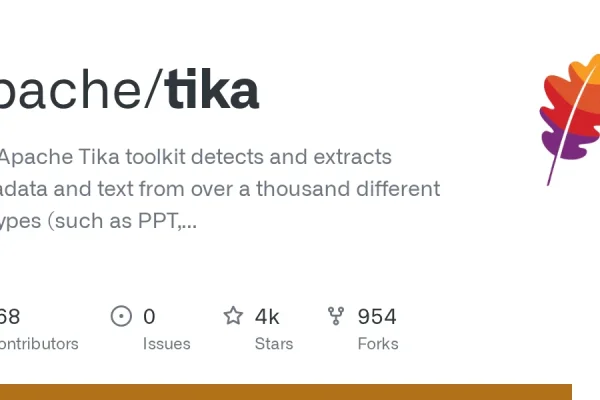This screenshot has height=400, width=600.
Task: Select the 68 contributors count
Action: click(10, 317)
